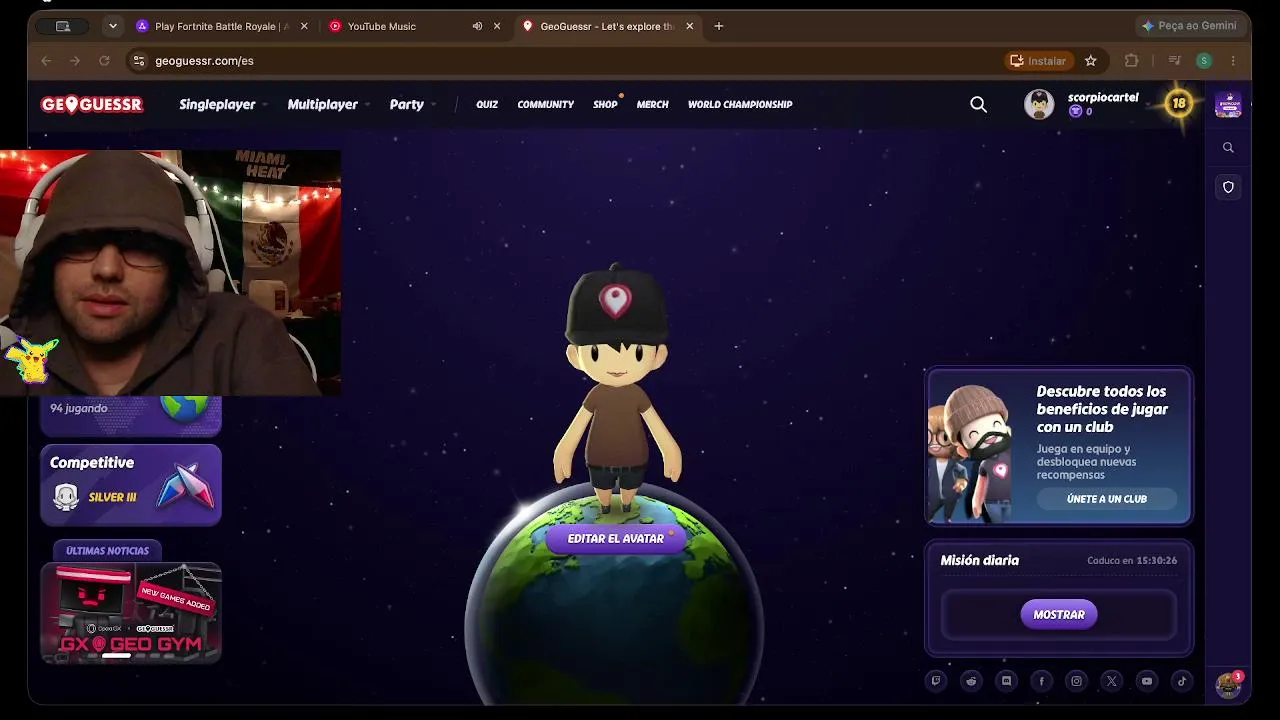Screen dimensions: 1280x720
Task: Close the Play Fortnite Battle Royale tab
Action: tap(303, 26)
